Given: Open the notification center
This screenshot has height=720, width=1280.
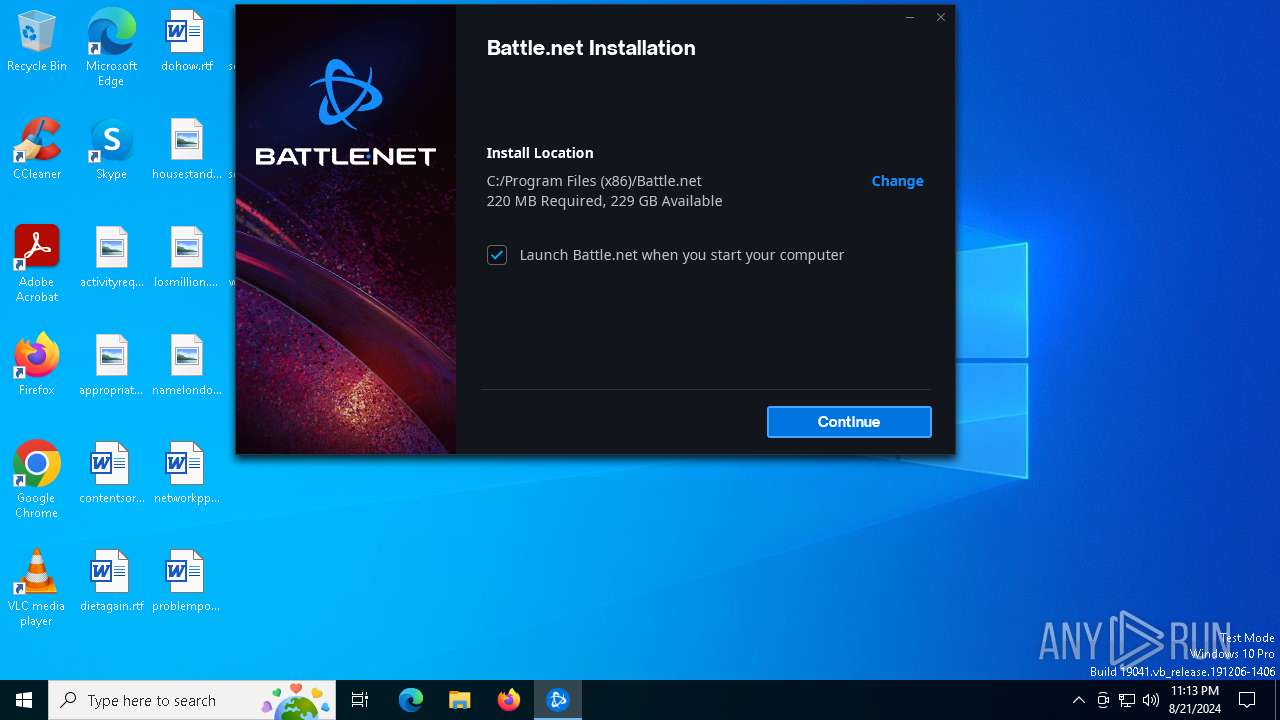Looking at the screenshot, I should 1247,700.
